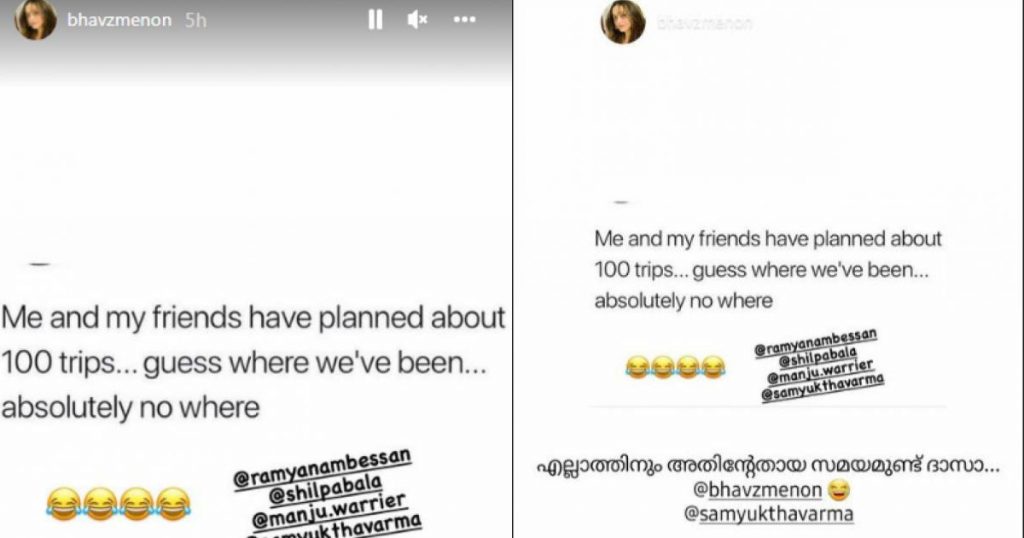Screen dimensions: 1024x538
Task: Open profile avatar in the right story
Action: pos(622,22)
